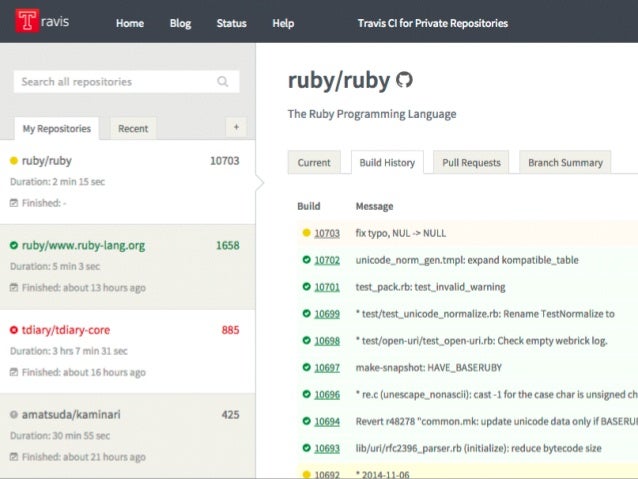638x479 pixels.
Task: Click 'The Ruby Programming Language' description
Action: tap(372, 114)
